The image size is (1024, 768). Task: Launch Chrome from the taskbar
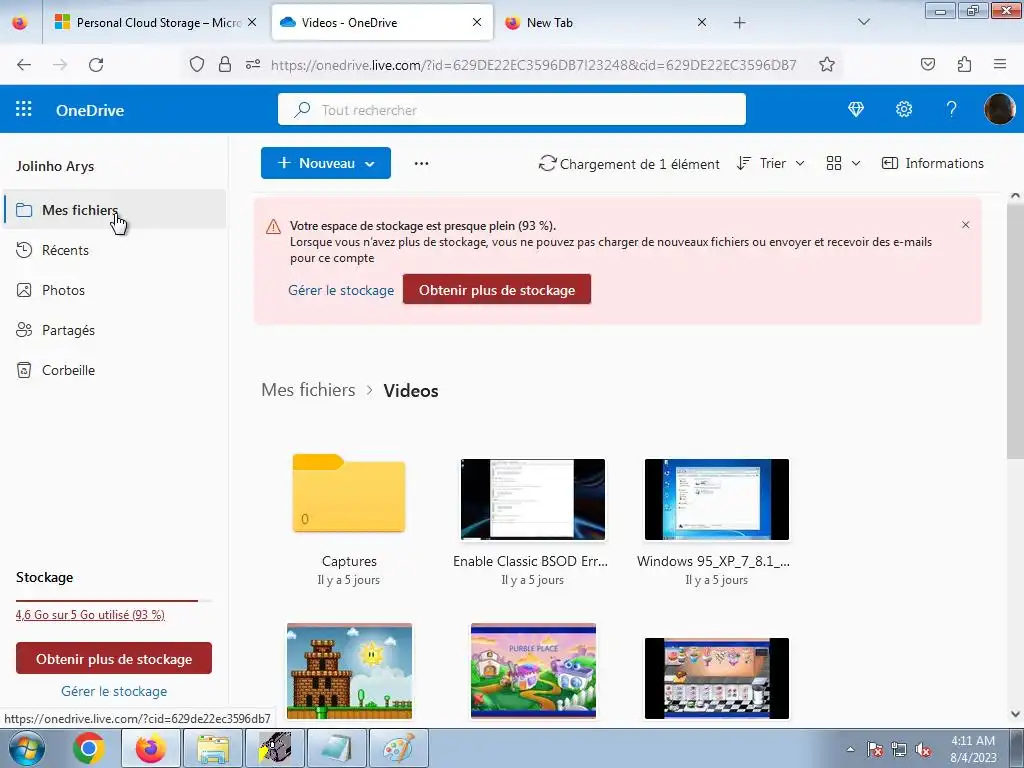click(x=89, y=748)
